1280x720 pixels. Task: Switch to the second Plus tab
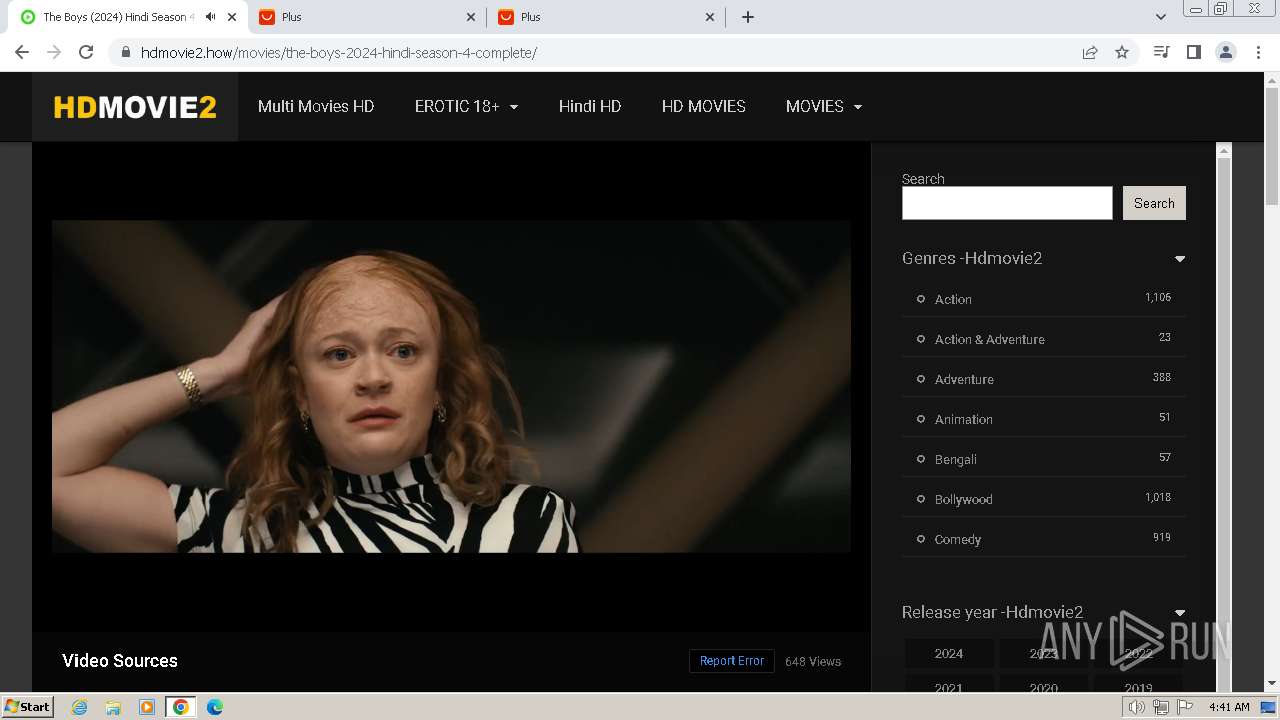click(605, 17)
